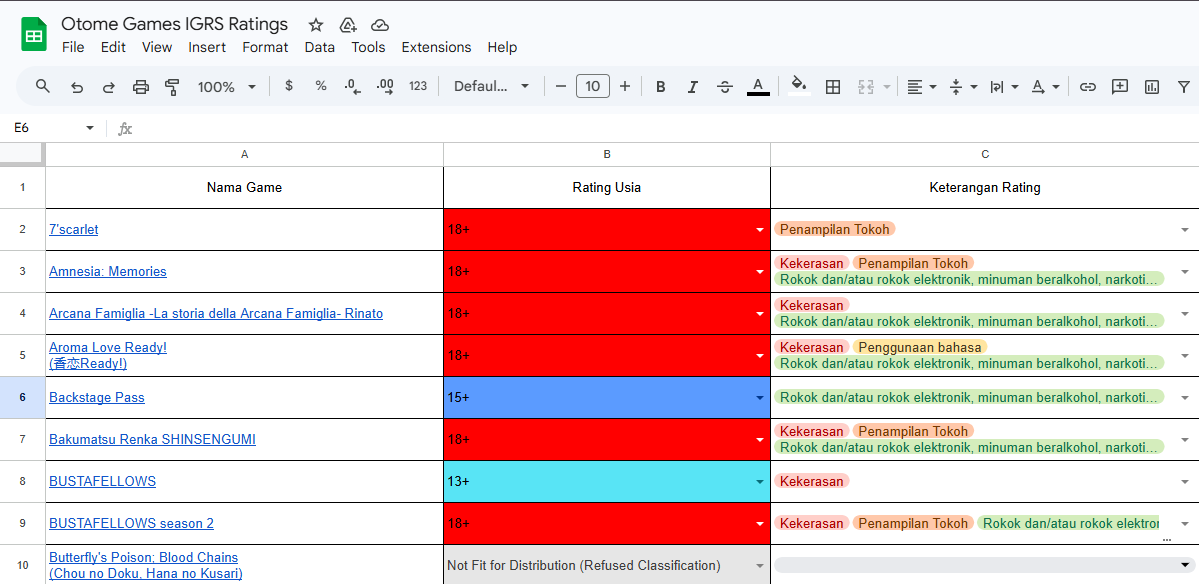
Task: Open the zoom 100% dropdown
Action: 226,86
